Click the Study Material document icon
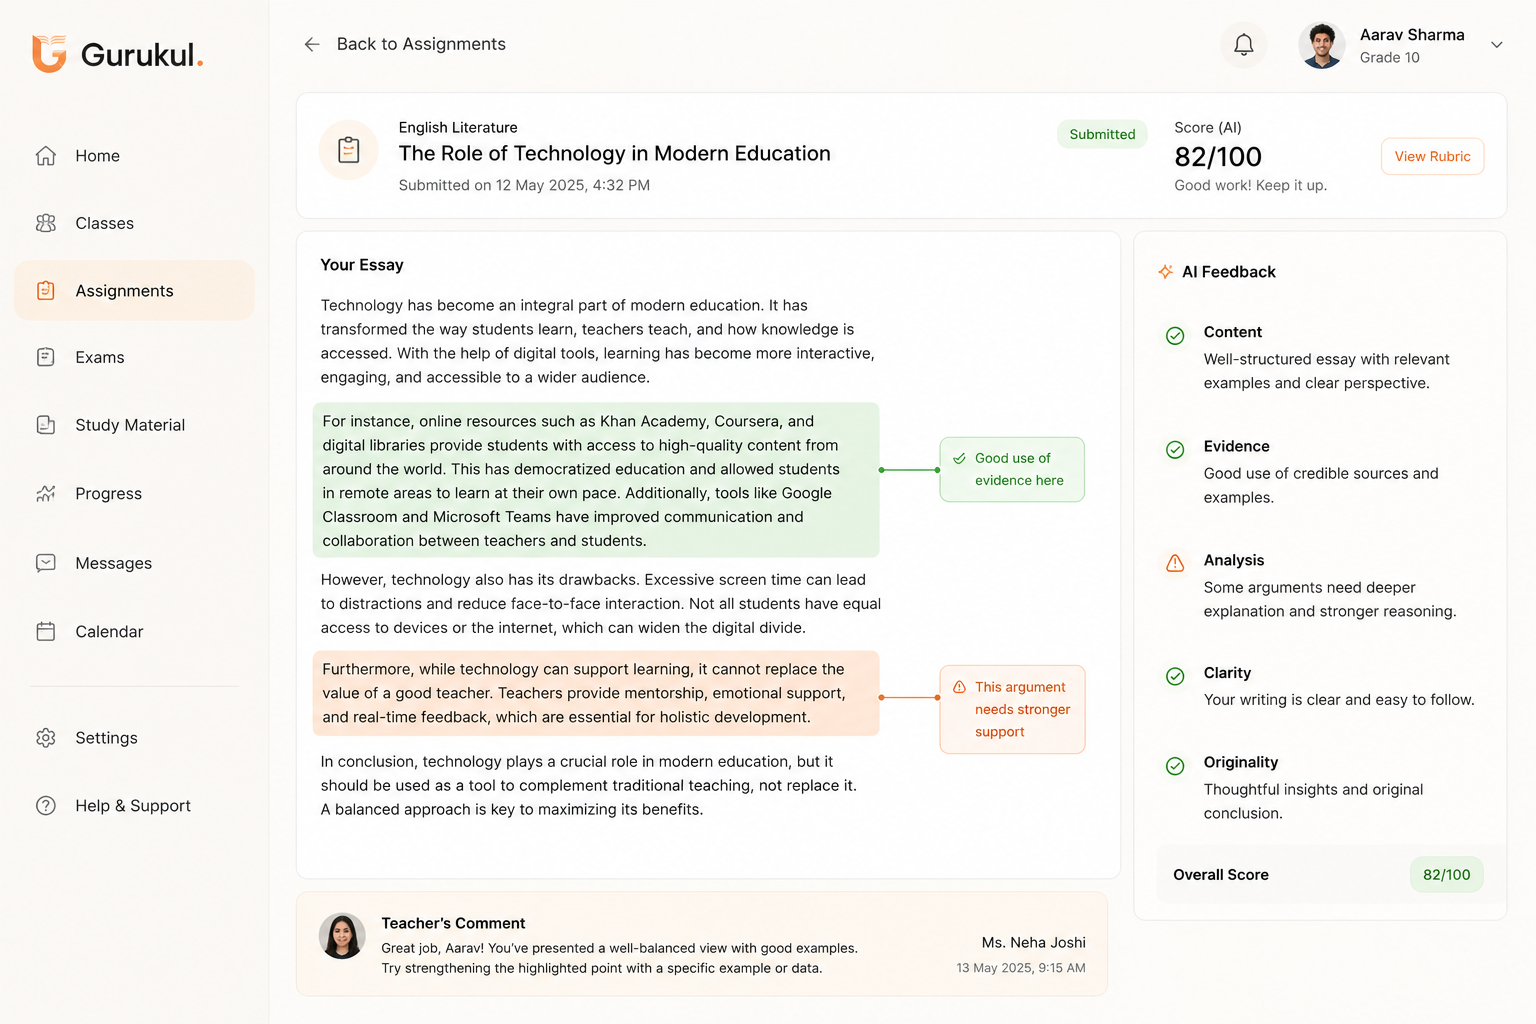 click(46, 425)
